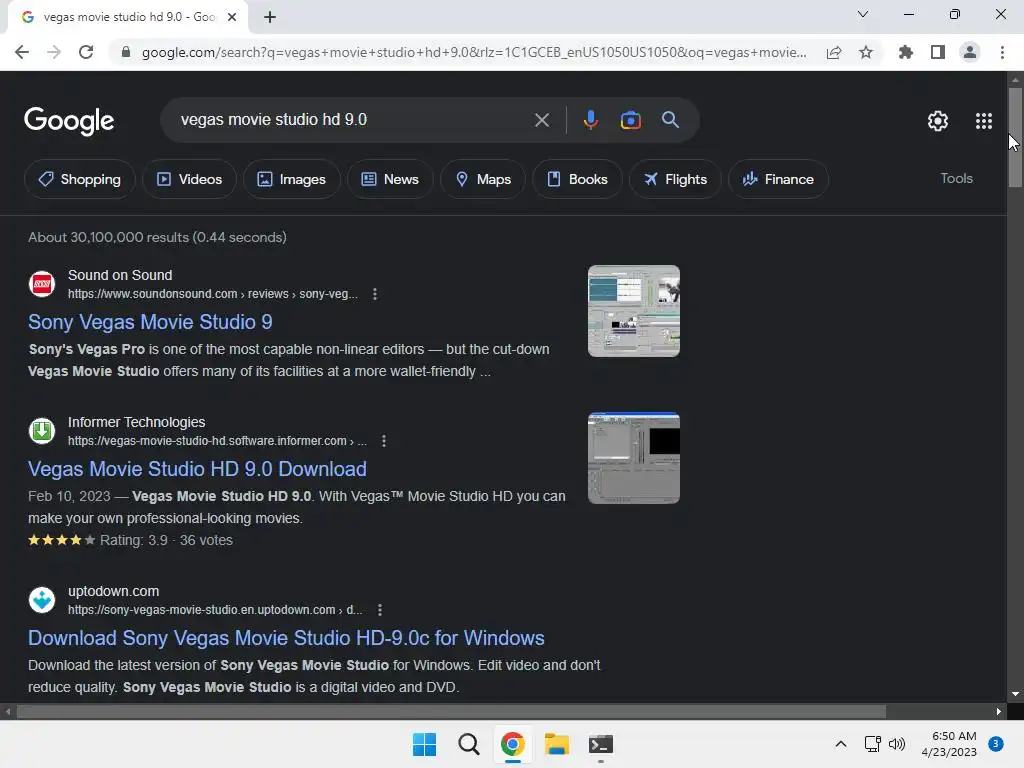Open more options for Sound on Sound result
The height and width of the screenshot is (768, 1024).
375,294
